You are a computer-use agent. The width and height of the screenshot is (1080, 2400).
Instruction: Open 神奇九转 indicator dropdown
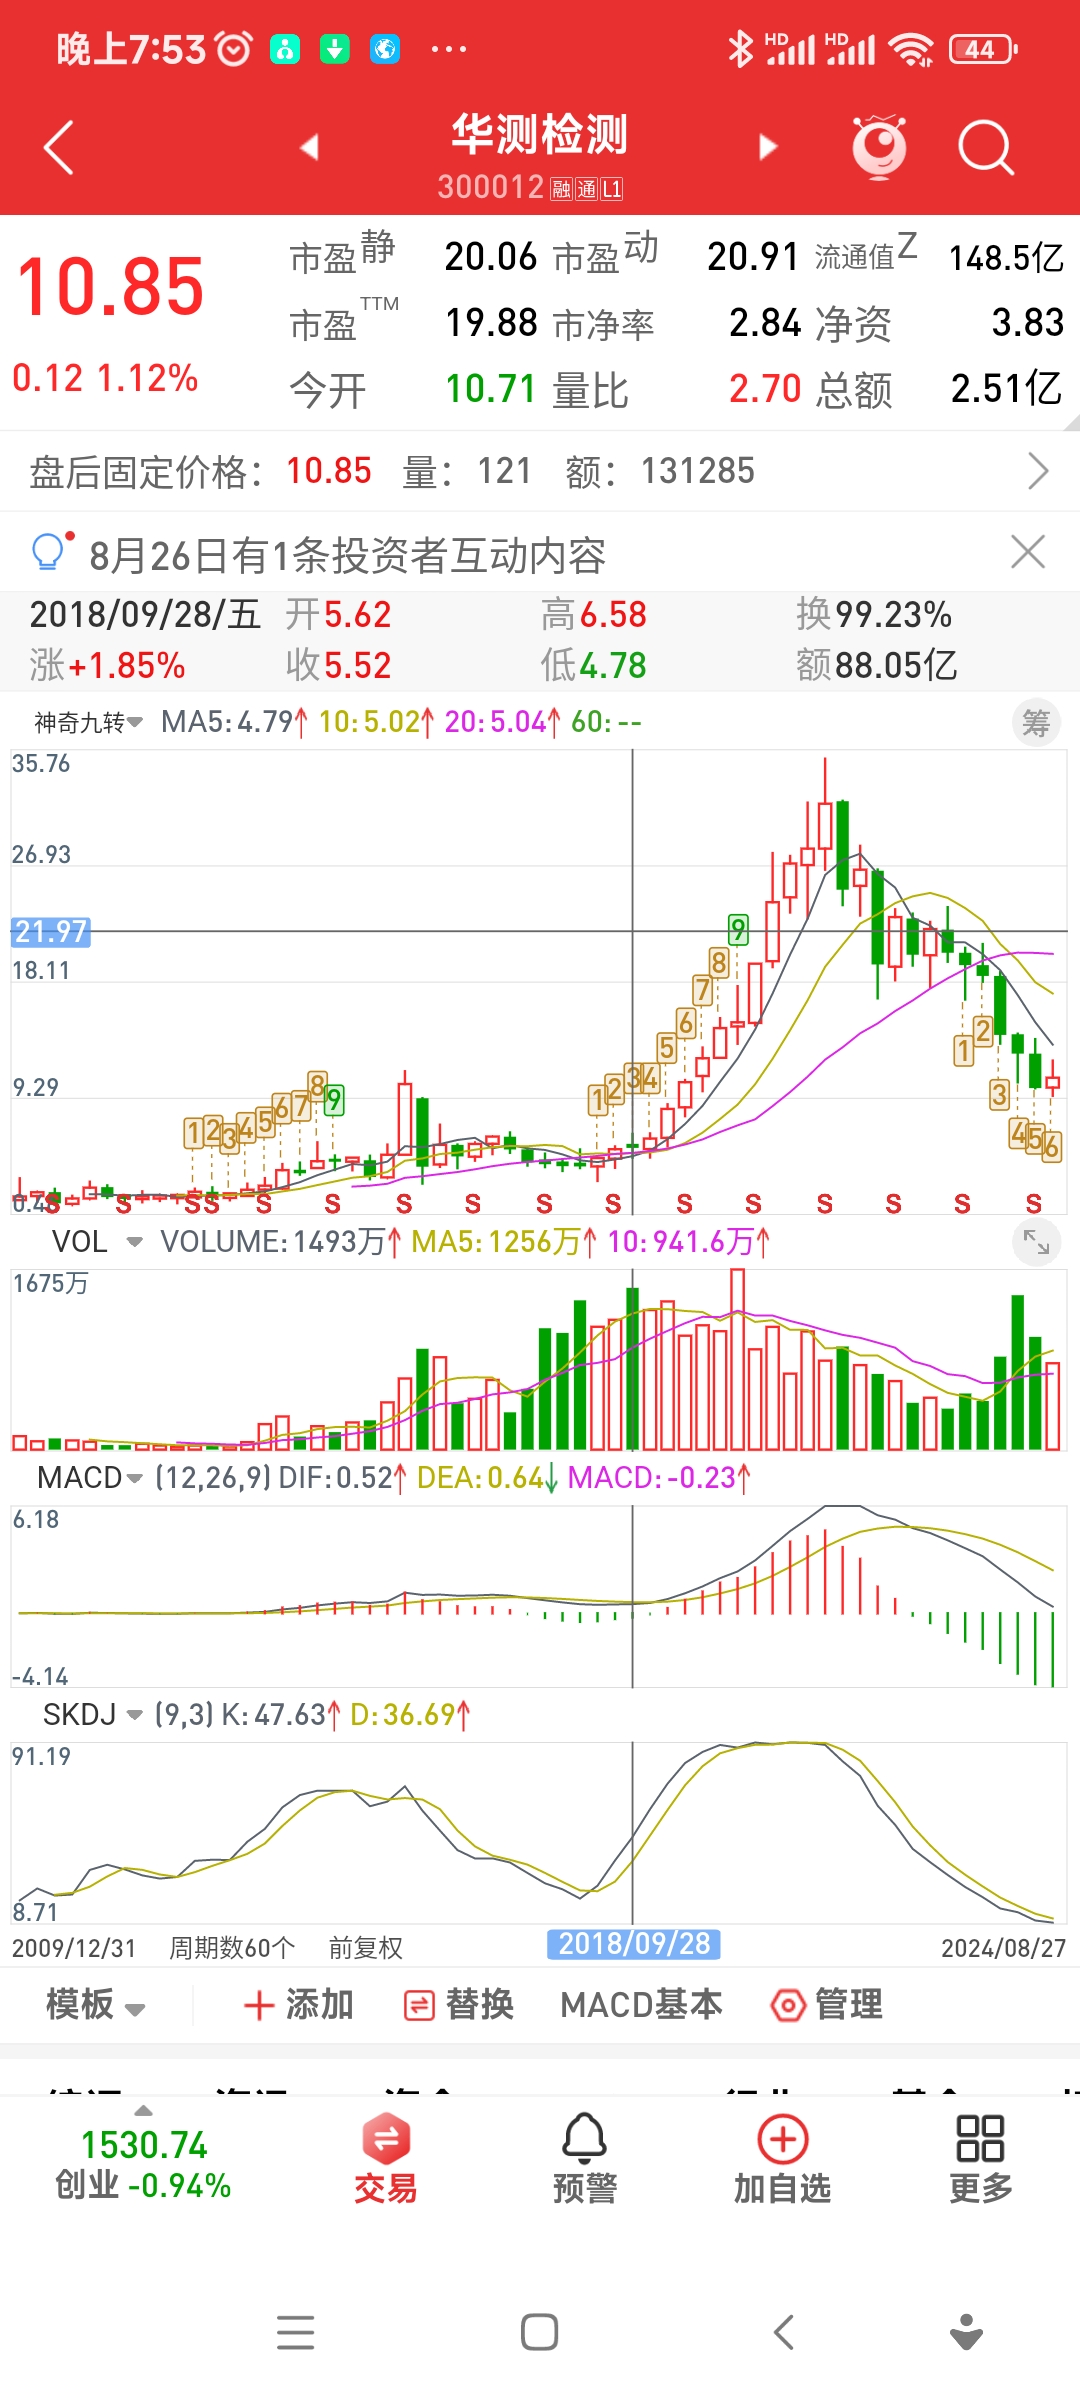[x=88, y=722]
